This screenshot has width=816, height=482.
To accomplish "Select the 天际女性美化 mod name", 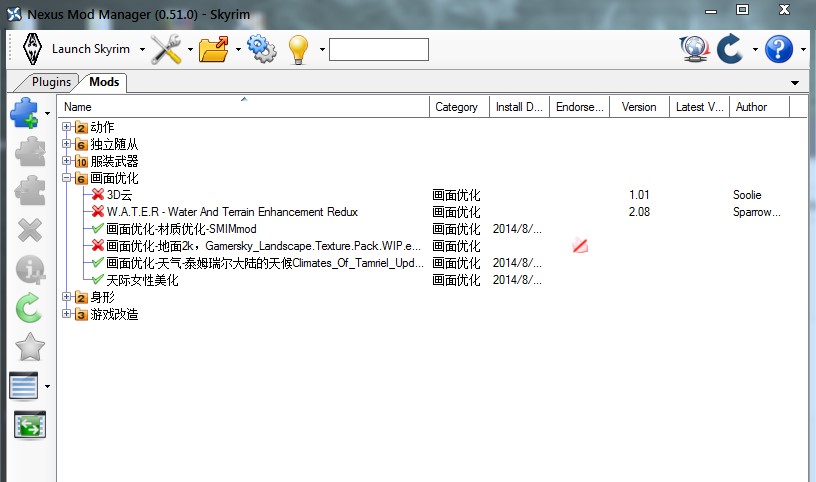I will click(x=142, y=280).
